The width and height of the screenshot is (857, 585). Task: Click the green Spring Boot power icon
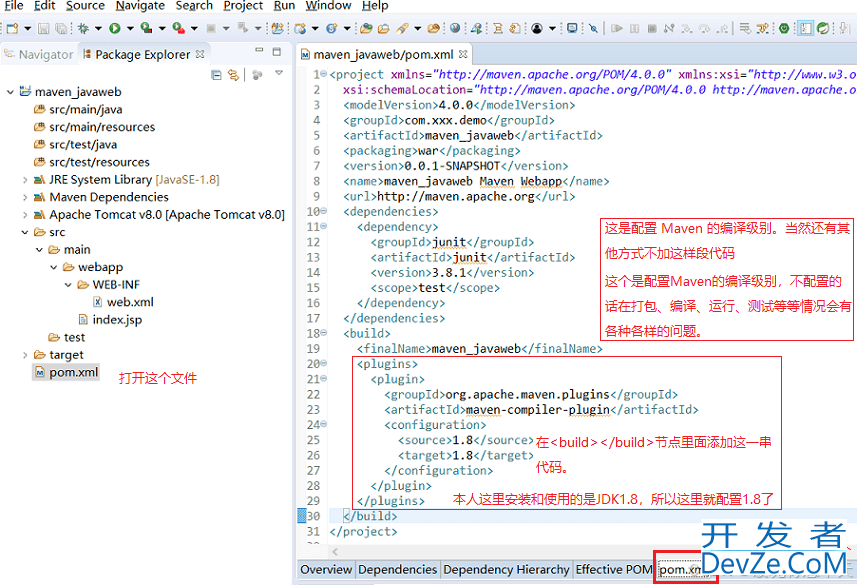coord(784,28)
